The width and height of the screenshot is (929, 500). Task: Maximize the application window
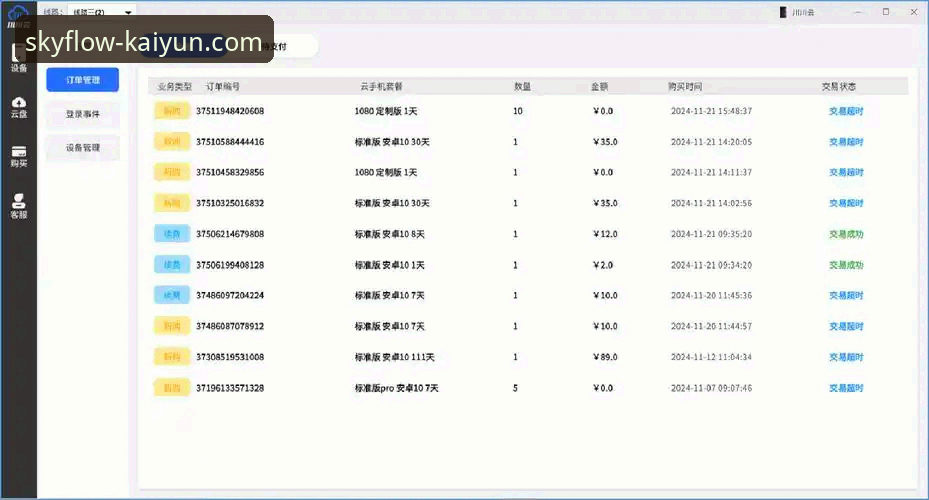[885, 12]
